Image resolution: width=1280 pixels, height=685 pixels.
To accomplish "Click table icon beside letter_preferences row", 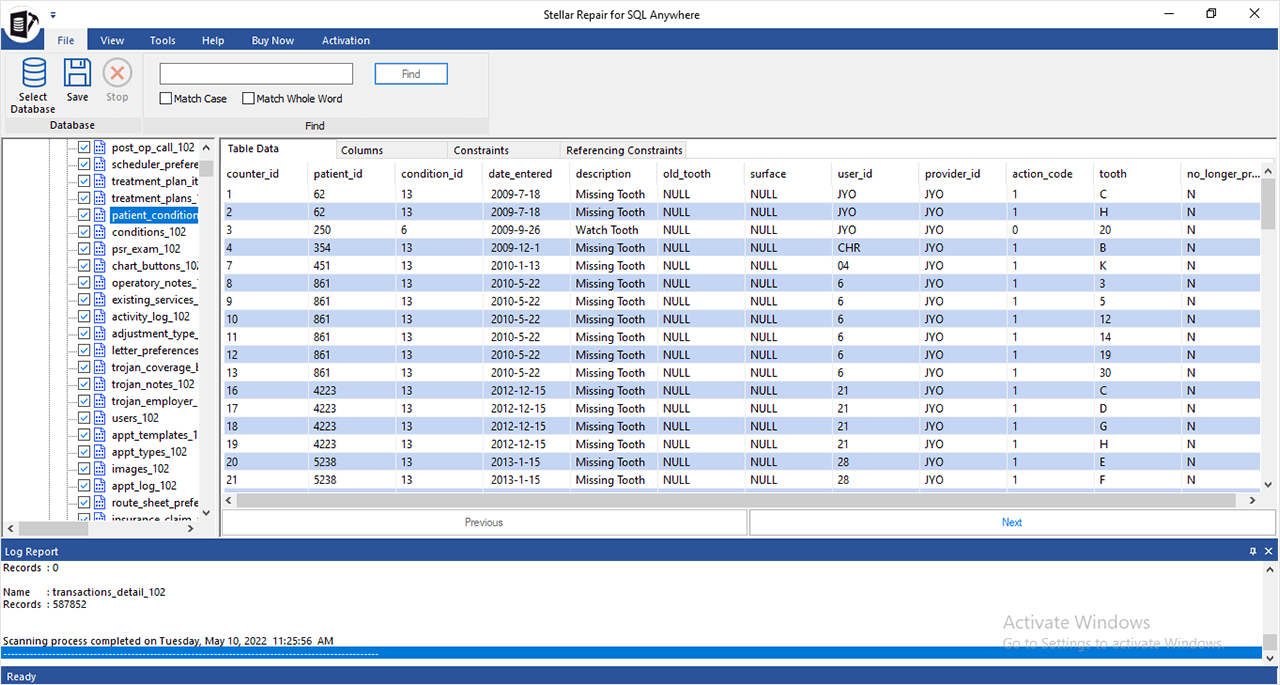I will tap(99, 351).
